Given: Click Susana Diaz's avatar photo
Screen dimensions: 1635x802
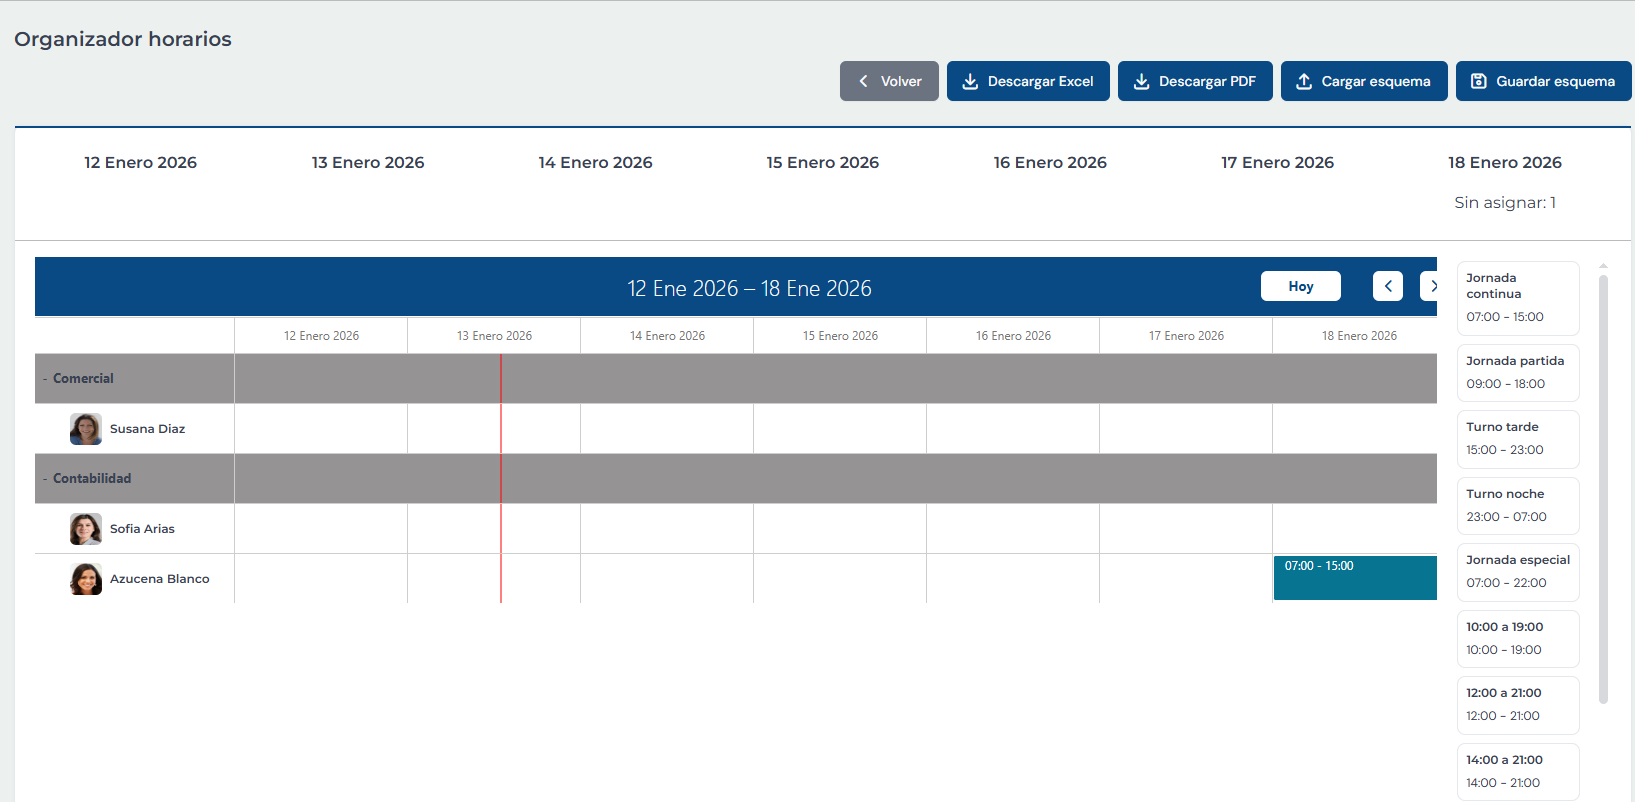Looking at the screenshot, I should tap(86, 429).
